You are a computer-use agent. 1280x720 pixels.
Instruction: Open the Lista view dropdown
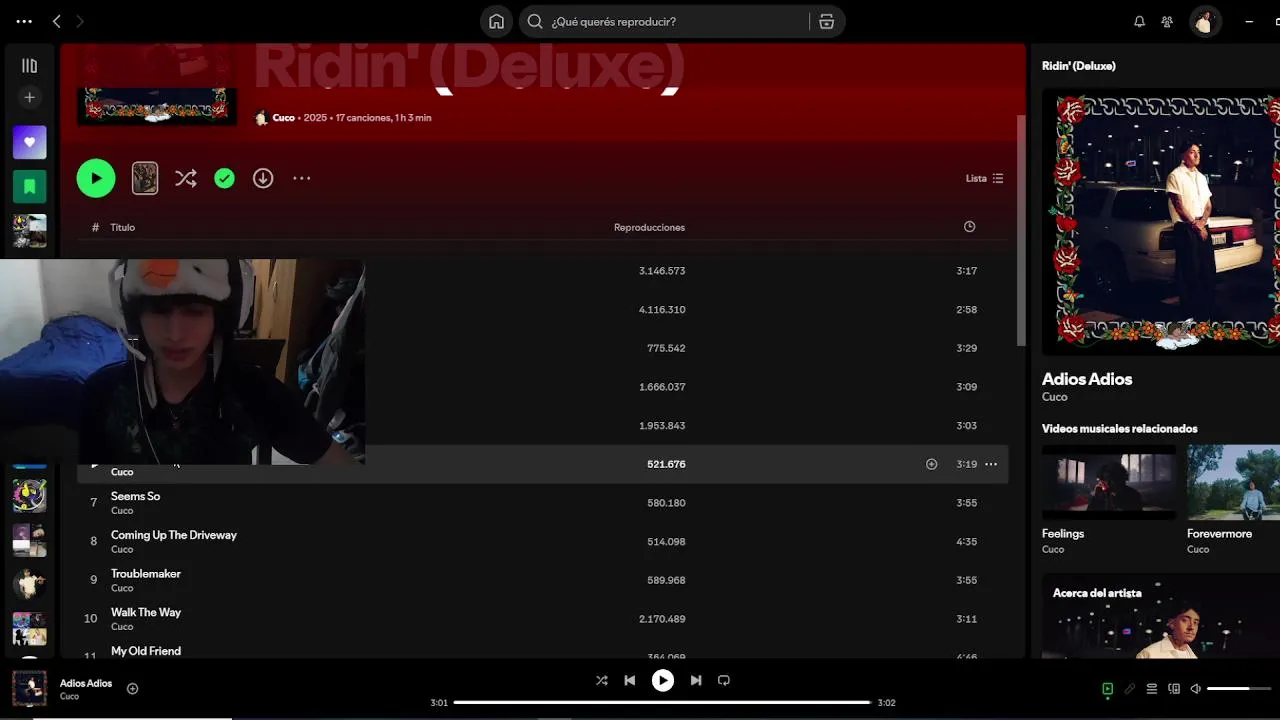pos(984,178)
